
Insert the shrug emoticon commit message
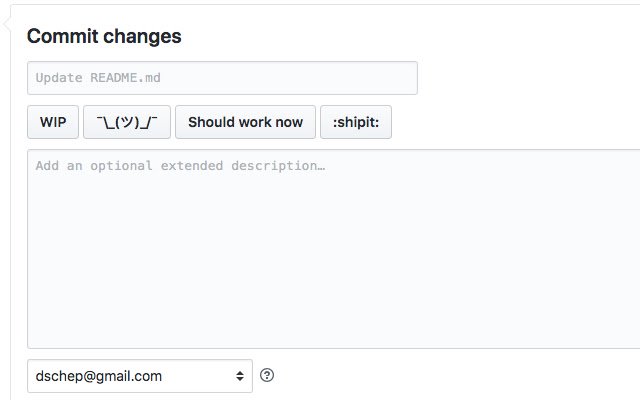click(127, 122)
